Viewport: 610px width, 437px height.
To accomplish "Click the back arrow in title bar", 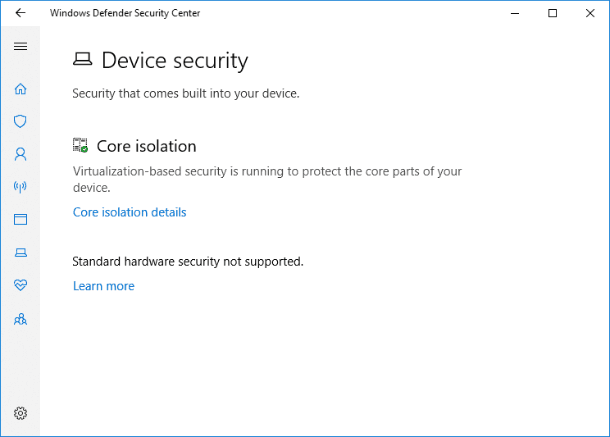I will tap(20, 13).
